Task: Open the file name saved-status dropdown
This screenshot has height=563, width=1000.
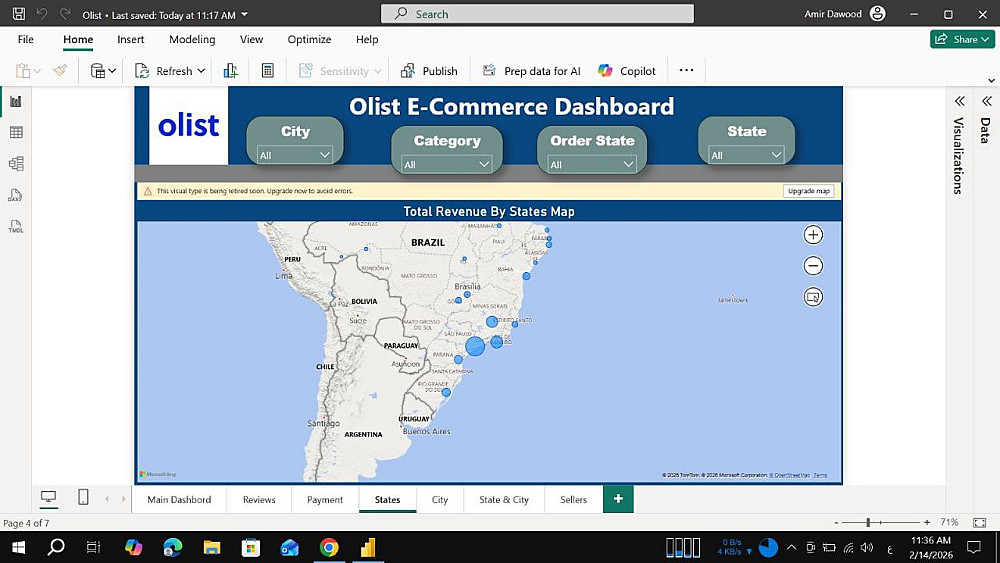Action: pyautogui.click(x=245, y=14)
